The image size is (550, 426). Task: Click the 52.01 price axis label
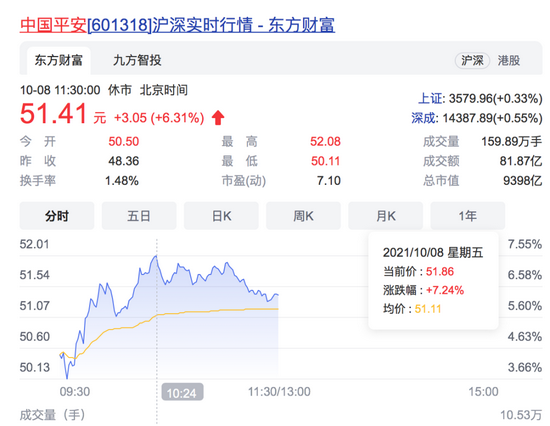[x=34, y=244]
